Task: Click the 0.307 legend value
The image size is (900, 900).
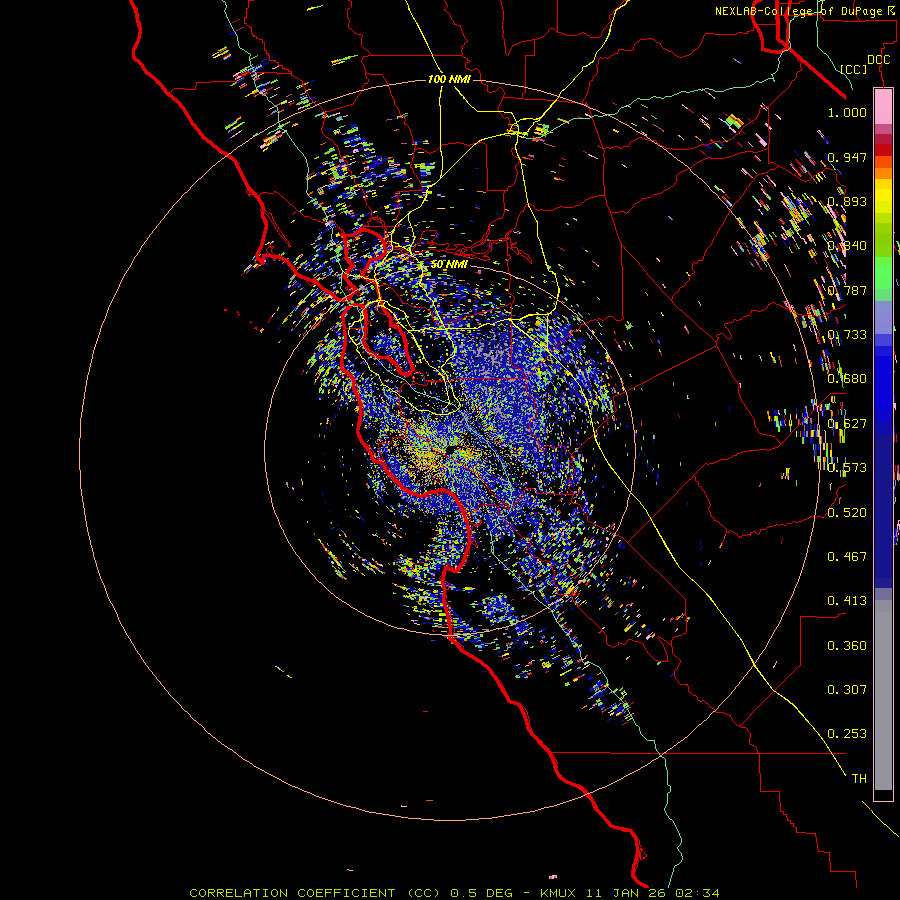Action: (847, 690)
